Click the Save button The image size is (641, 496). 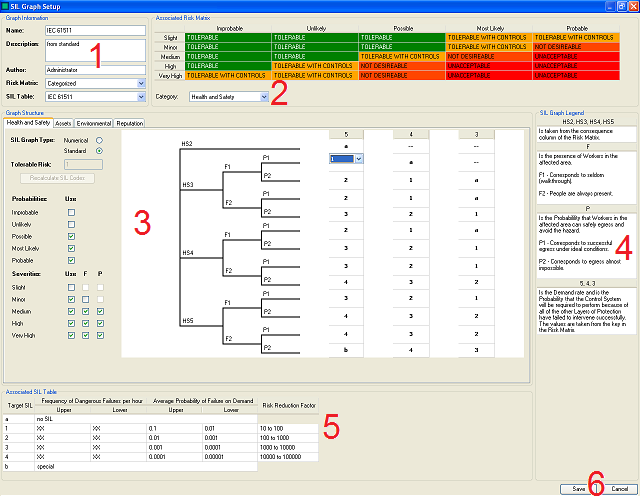click(x=579, y=488)
